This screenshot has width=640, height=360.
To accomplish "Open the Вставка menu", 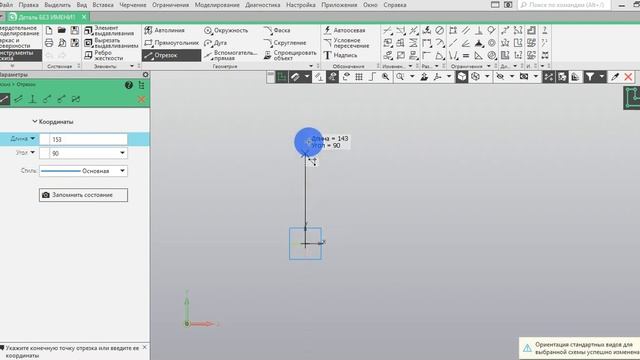I will (103, 5).
